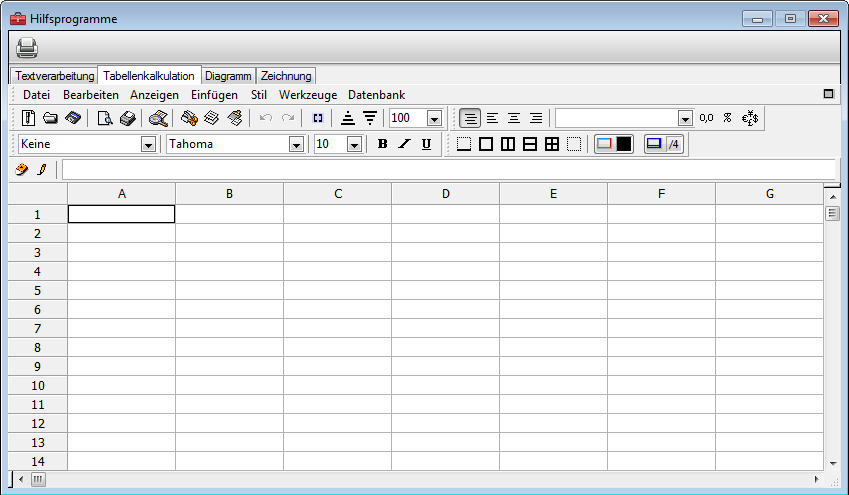Open the Keine style dropdown

[149, 145]
